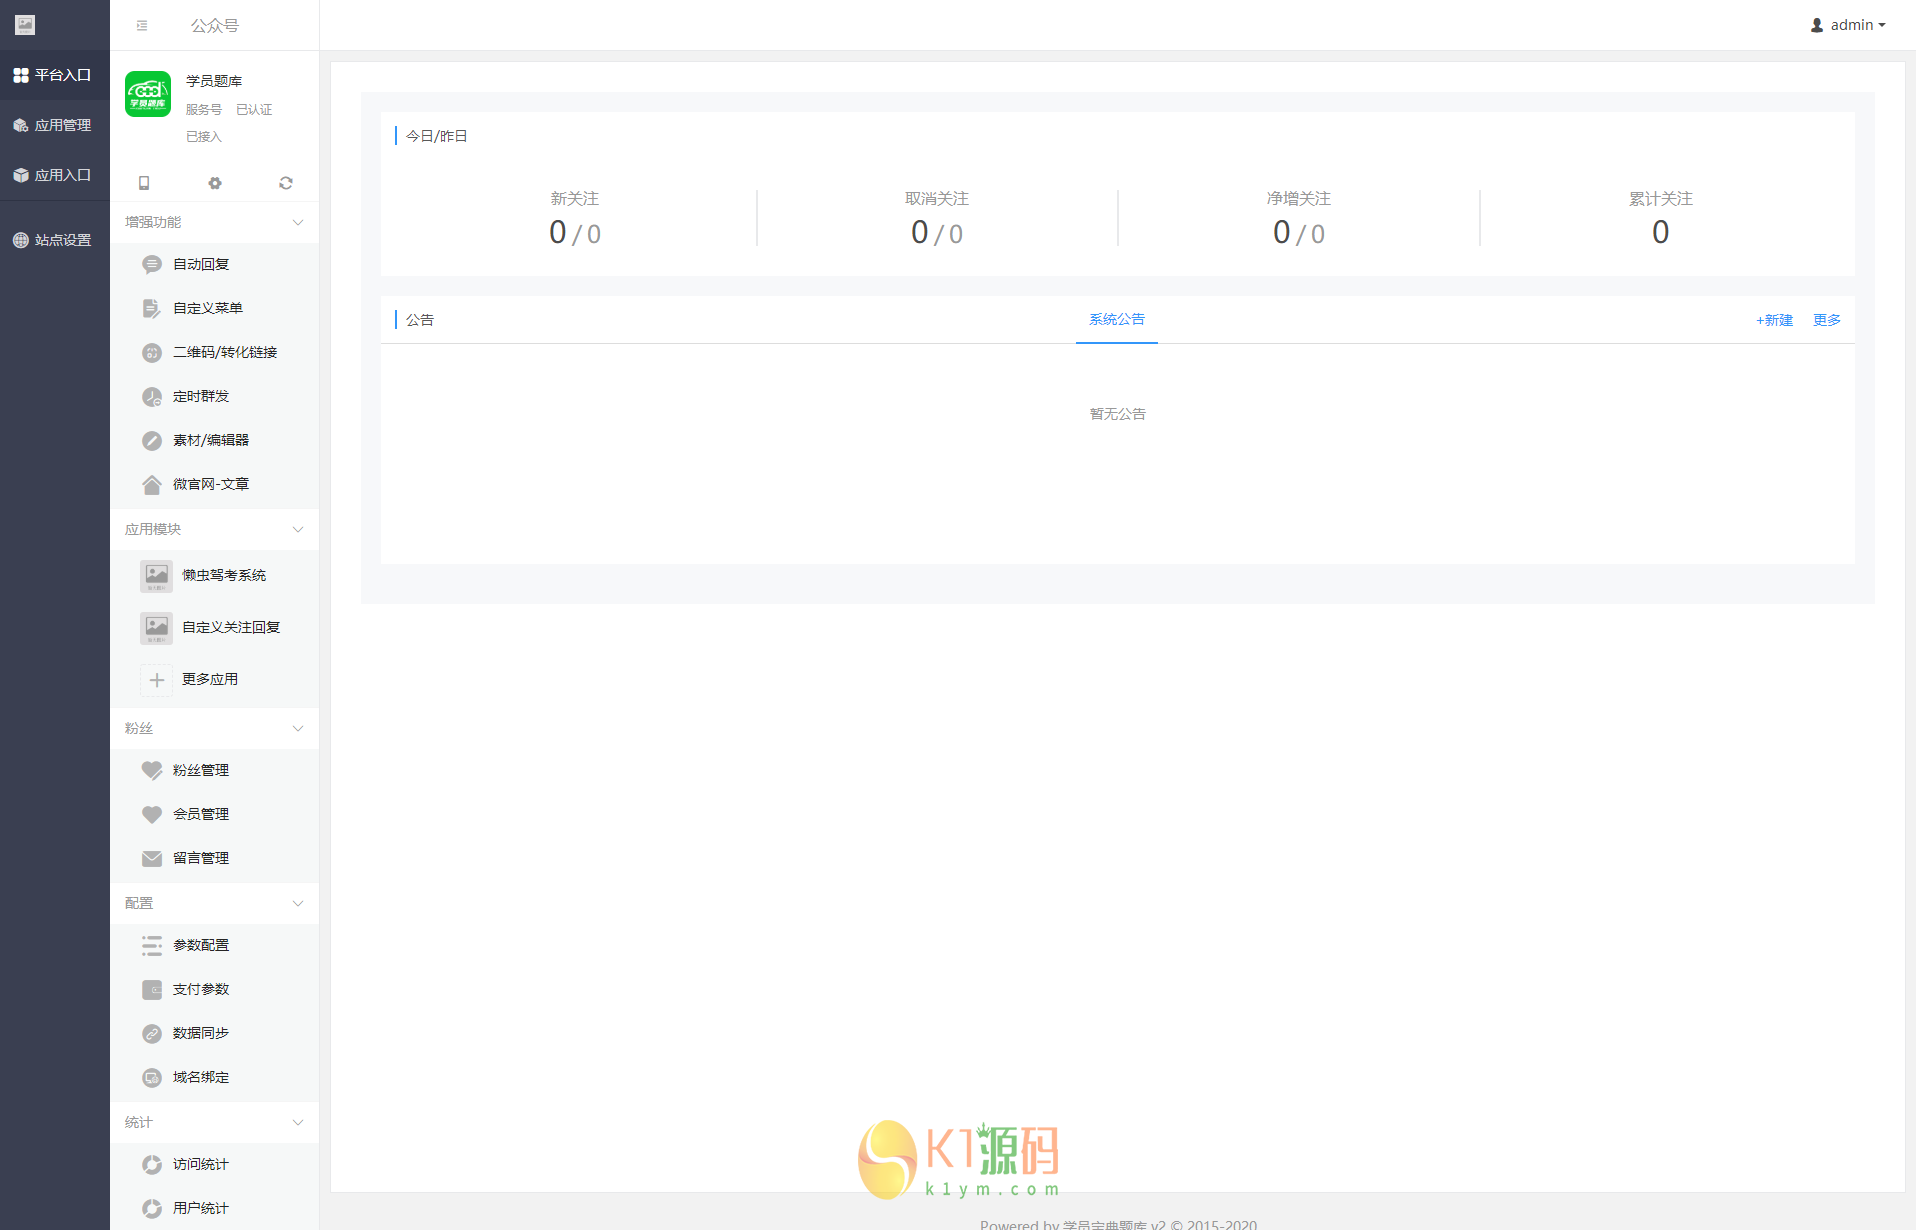The width and height of the screenshot is (1916, 1230).
Task: Click the 微官网-文章 home icon
Action: (x=152, y=485)
